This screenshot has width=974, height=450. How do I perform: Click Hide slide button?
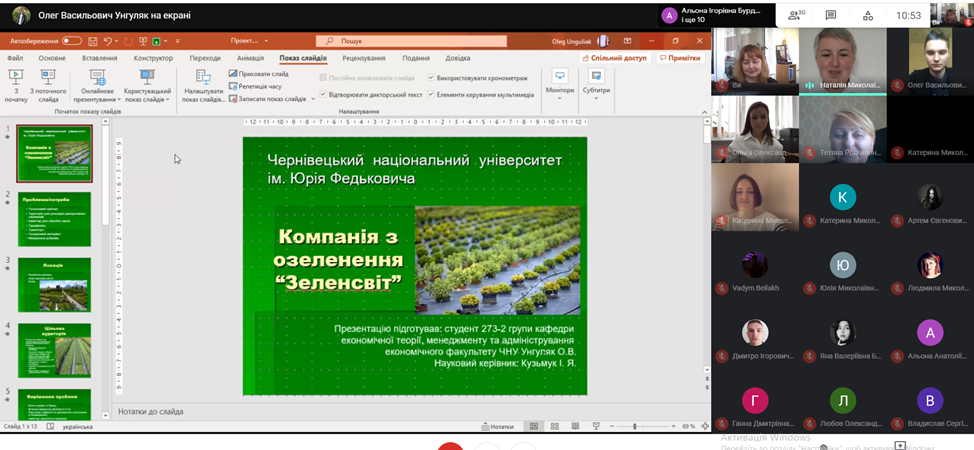tap(259, 73)
